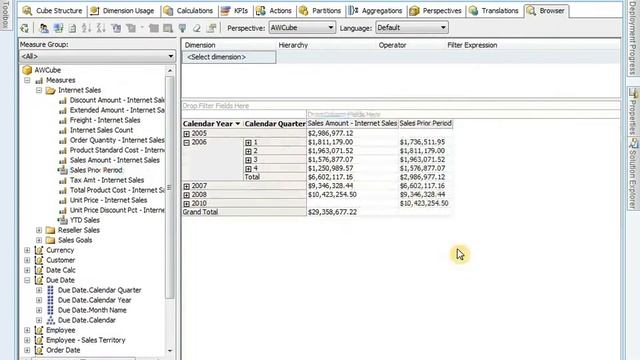Switch to the Dimension Usage tab
The height and width of the screenshot is (360, 640).
[122, 11]
